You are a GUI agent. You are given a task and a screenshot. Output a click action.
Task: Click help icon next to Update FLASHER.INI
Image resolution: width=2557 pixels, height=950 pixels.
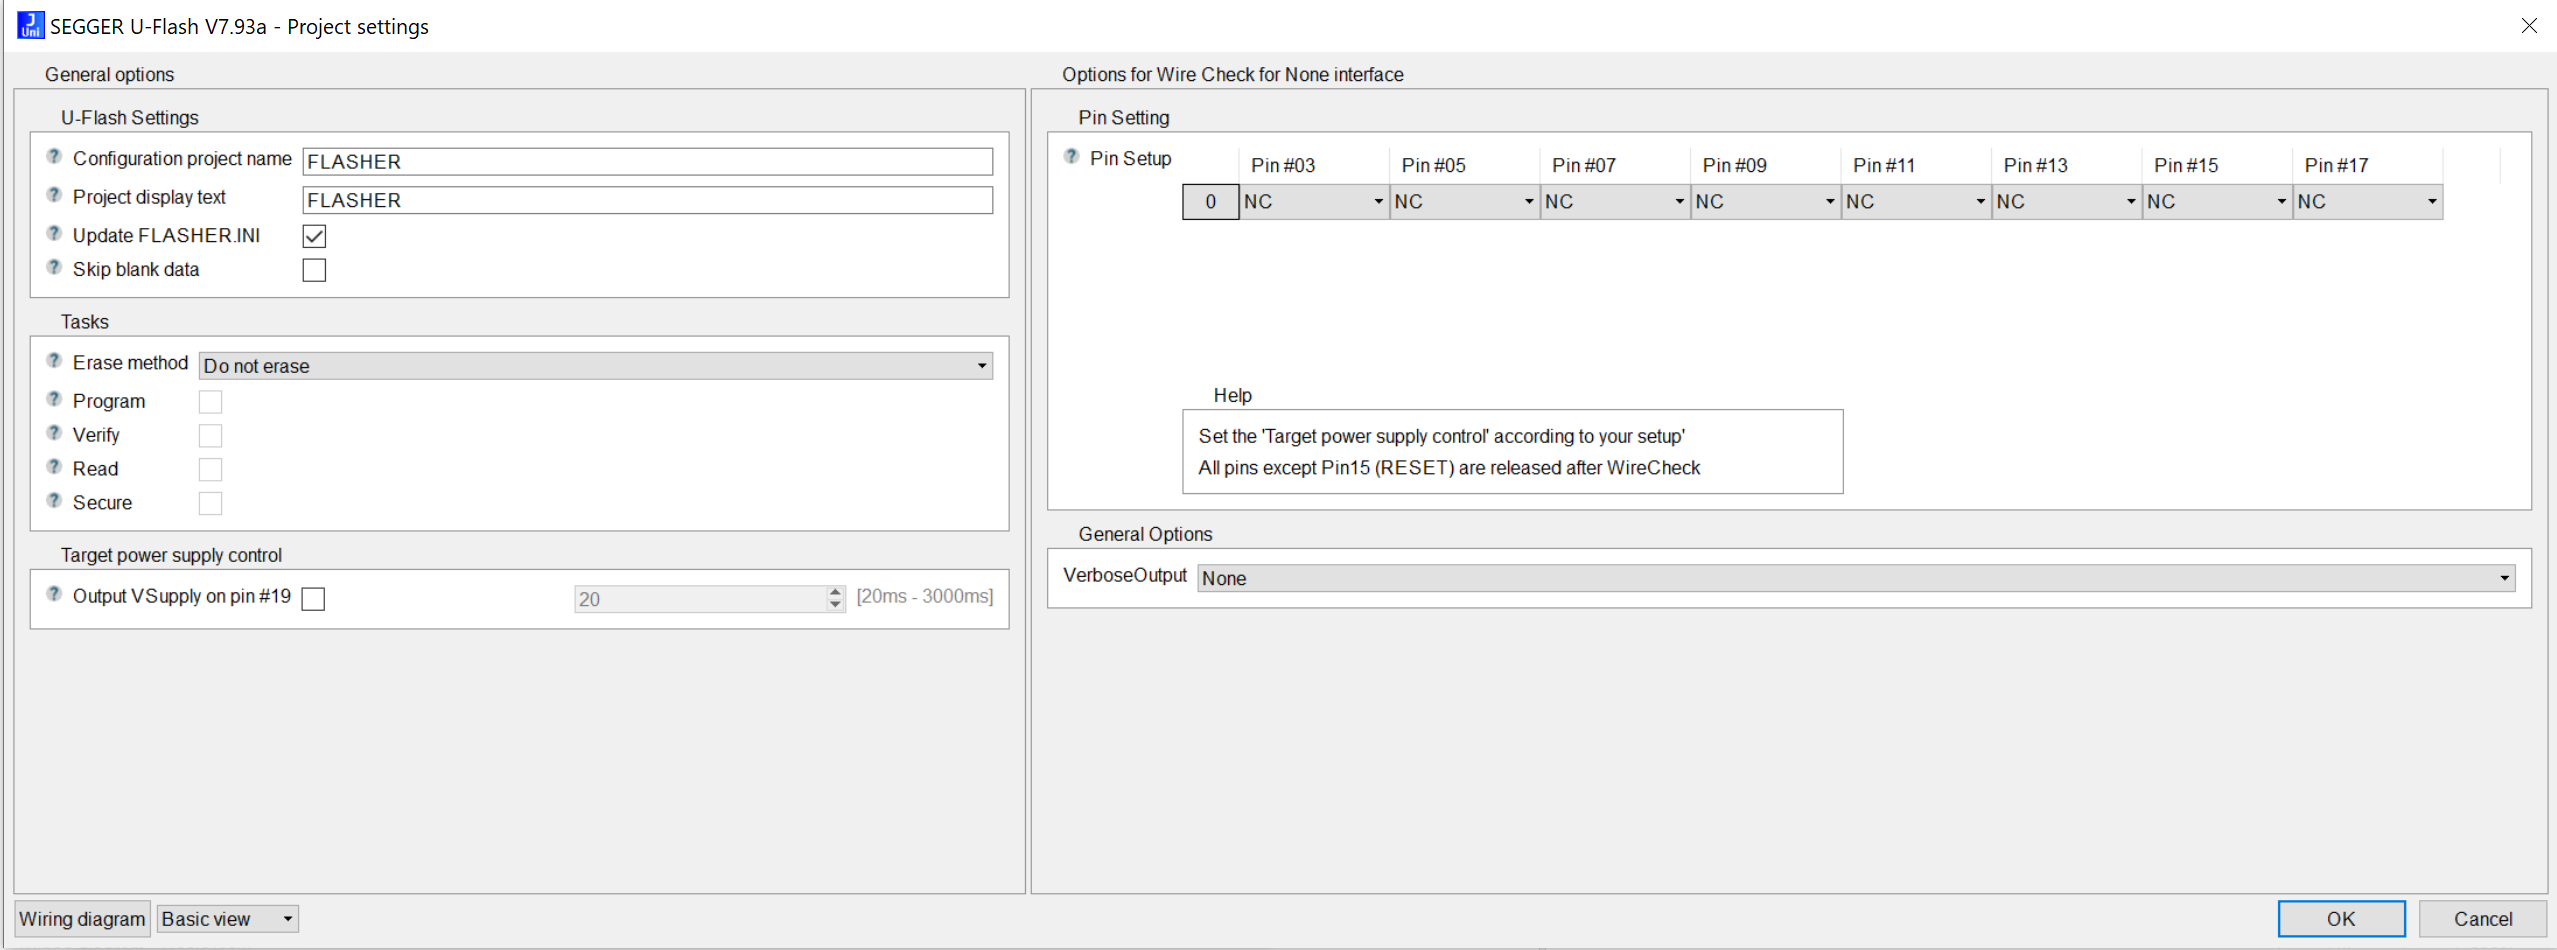[54, 234]
